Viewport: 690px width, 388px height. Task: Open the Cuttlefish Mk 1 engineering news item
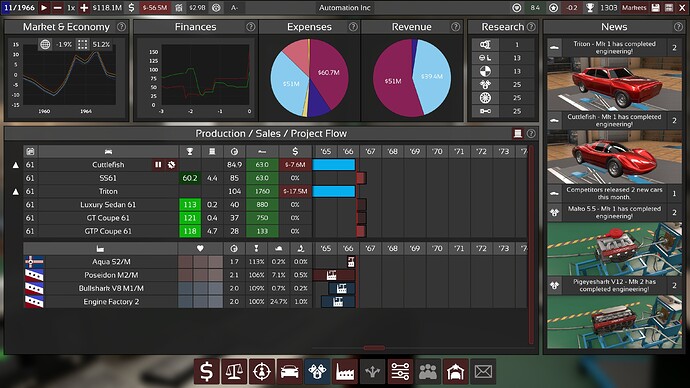pos(614,121)
